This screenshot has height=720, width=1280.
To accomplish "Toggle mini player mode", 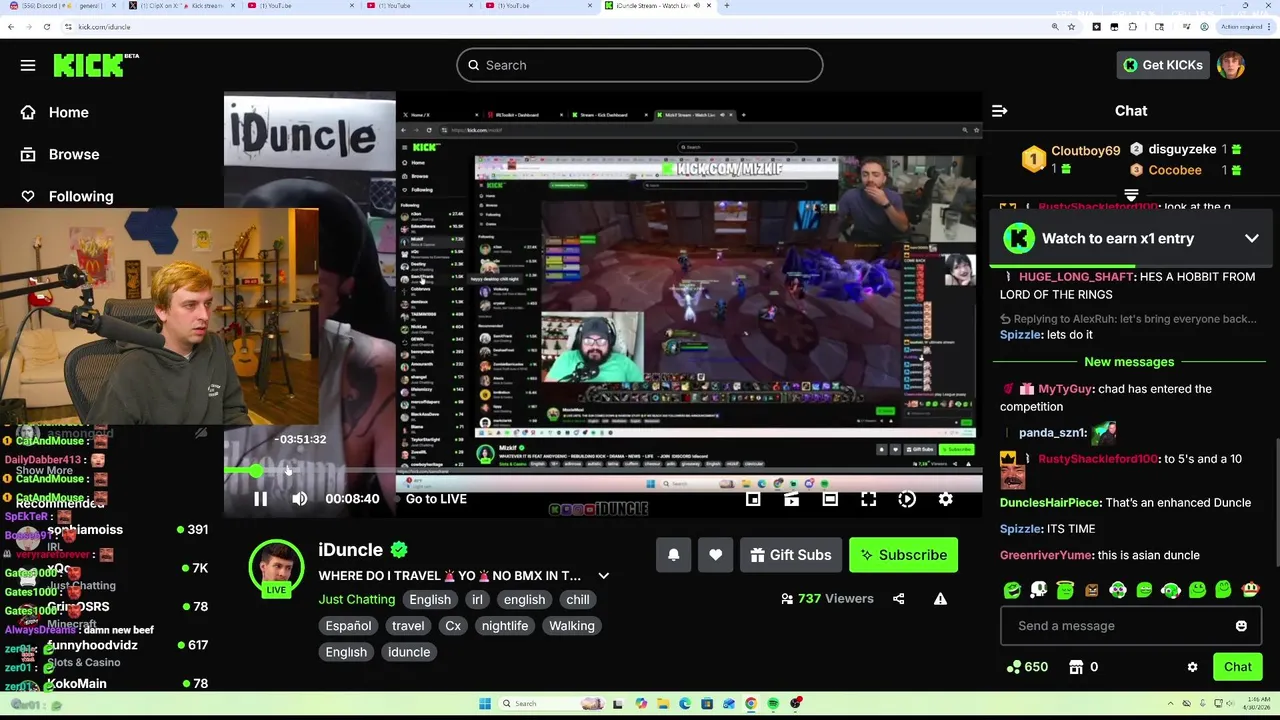I will click(753, 498).
